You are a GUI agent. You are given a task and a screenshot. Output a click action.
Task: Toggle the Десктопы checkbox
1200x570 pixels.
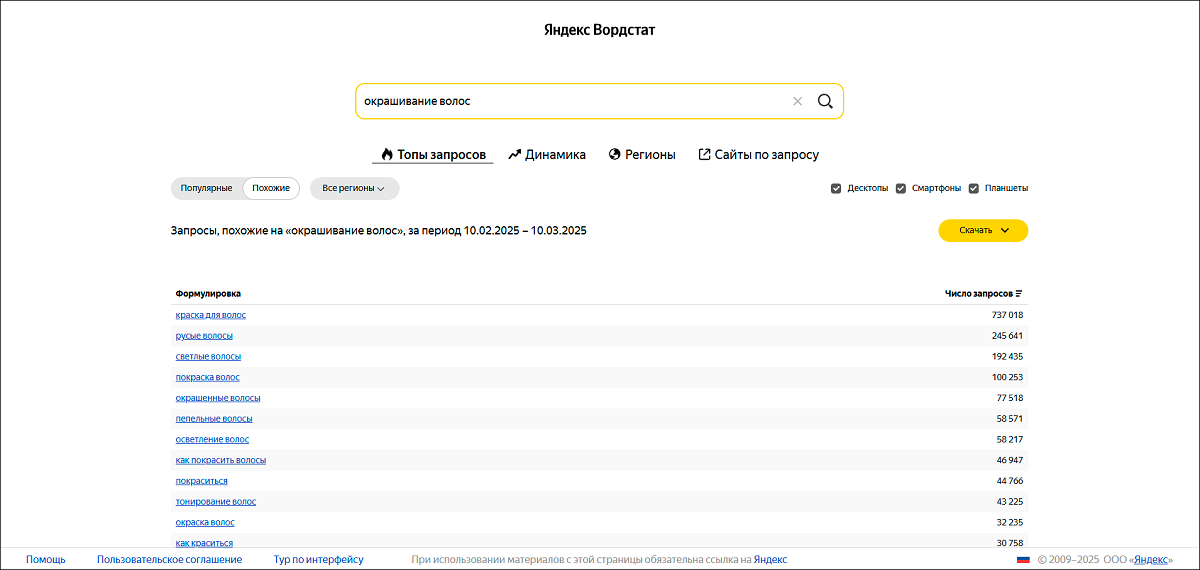[x=836, y=188]
